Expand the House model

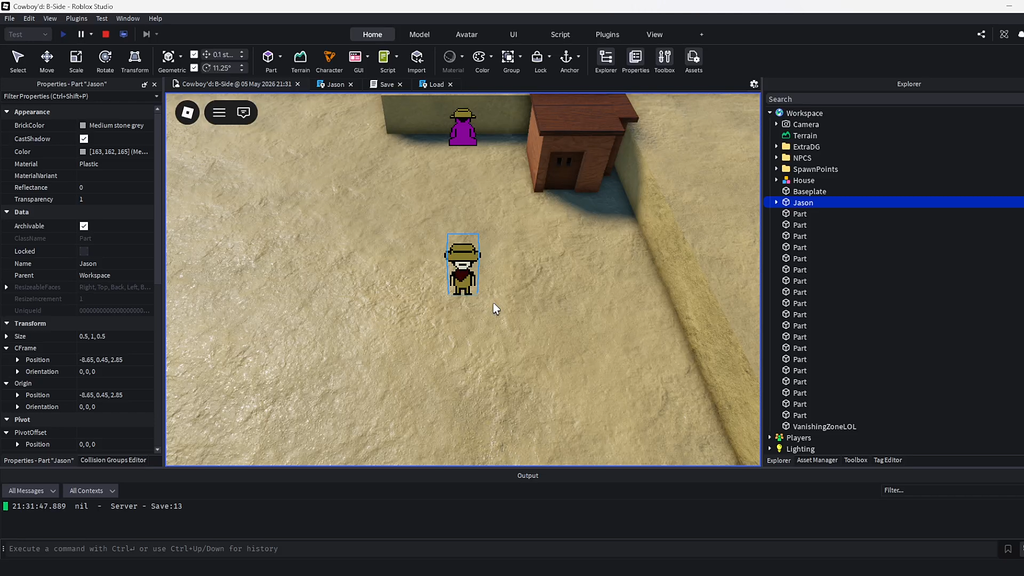coord(776,180)
